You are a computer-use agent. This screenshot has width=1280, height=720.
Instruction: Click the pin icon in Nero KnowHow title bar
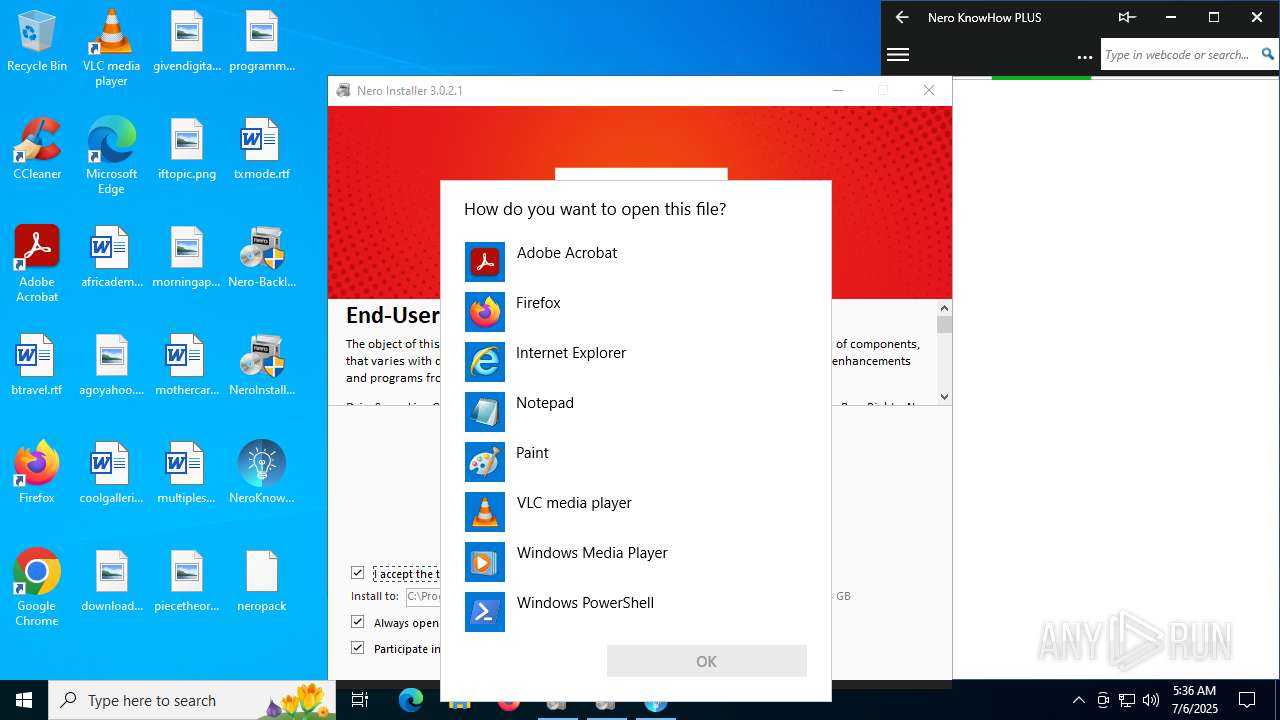[x=1127, y=17]
